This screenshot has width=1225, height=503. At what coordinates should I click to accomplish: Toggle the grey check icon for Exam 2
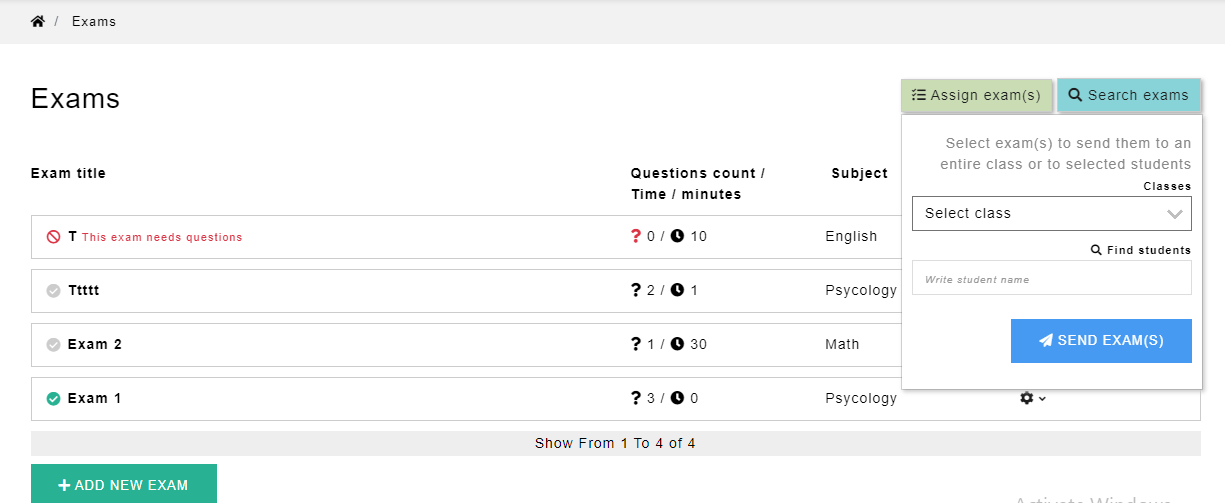pos(54,345)
